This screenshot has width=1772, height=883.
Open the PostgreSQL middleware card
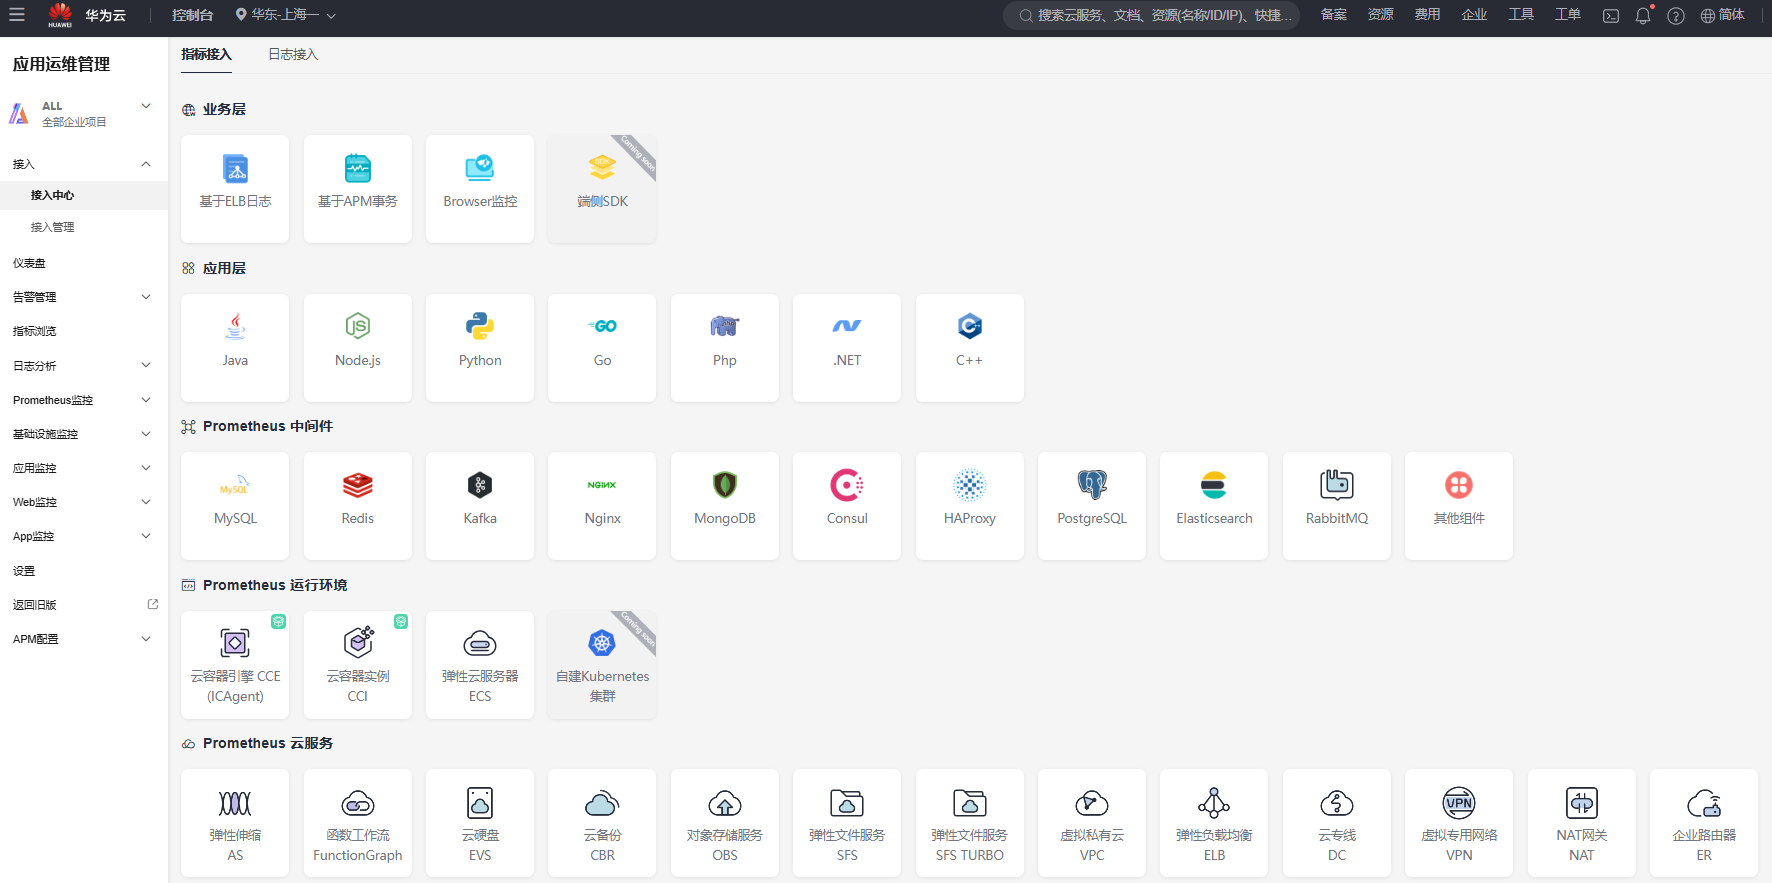coord(1092,506)
